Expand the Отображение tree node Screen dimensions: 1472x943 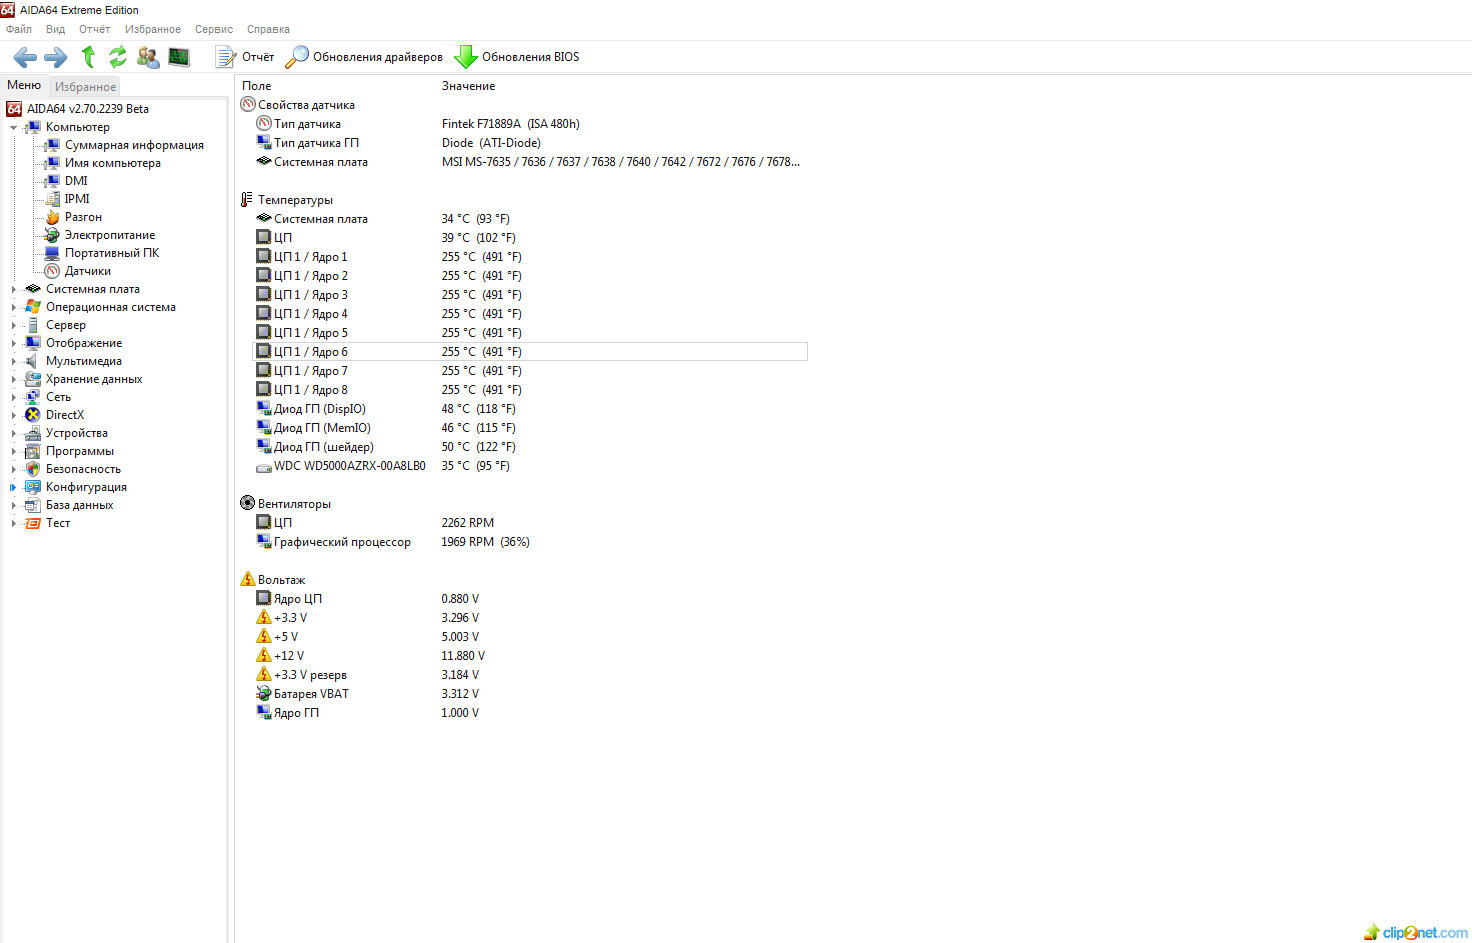[x=14, y=343]
